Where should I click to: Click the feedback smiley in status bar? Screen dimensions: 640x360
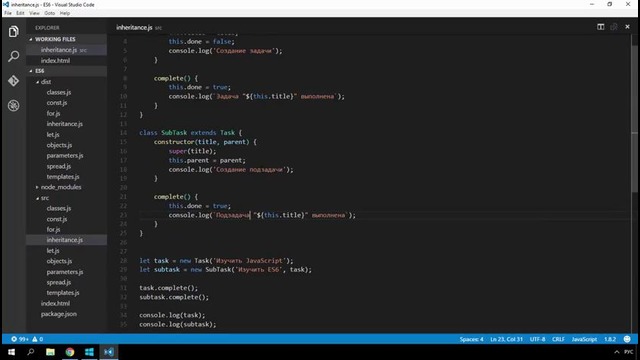[x=627, y=339]
